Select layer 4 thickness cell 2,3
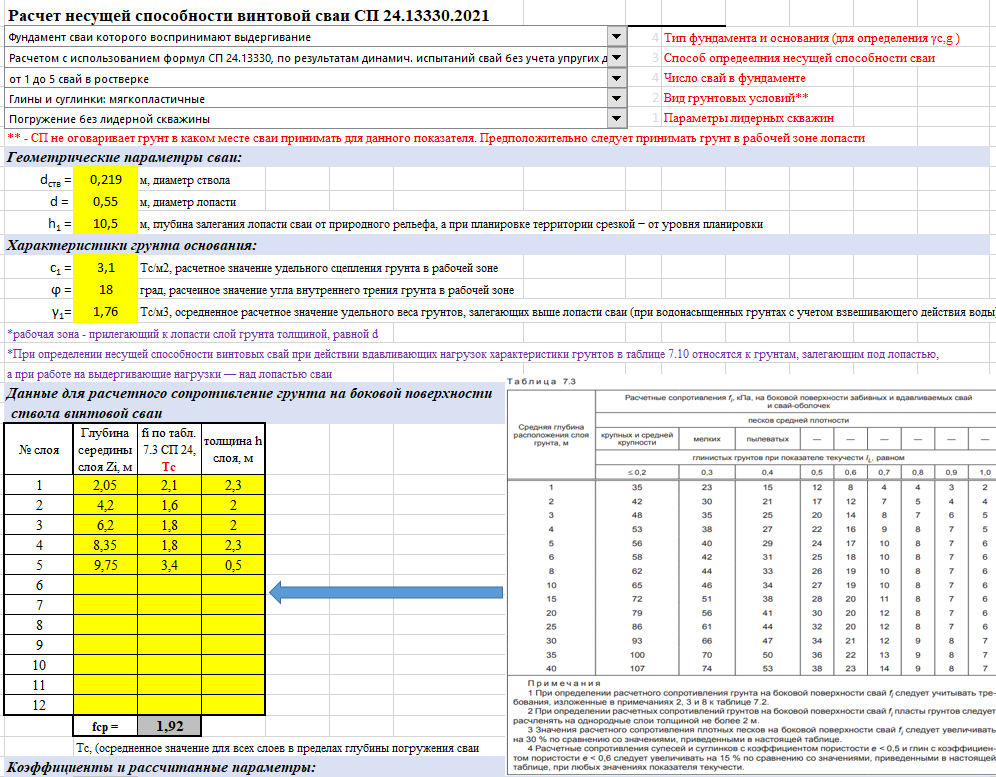Screen dimensions: 996x777 click(232, 543)
